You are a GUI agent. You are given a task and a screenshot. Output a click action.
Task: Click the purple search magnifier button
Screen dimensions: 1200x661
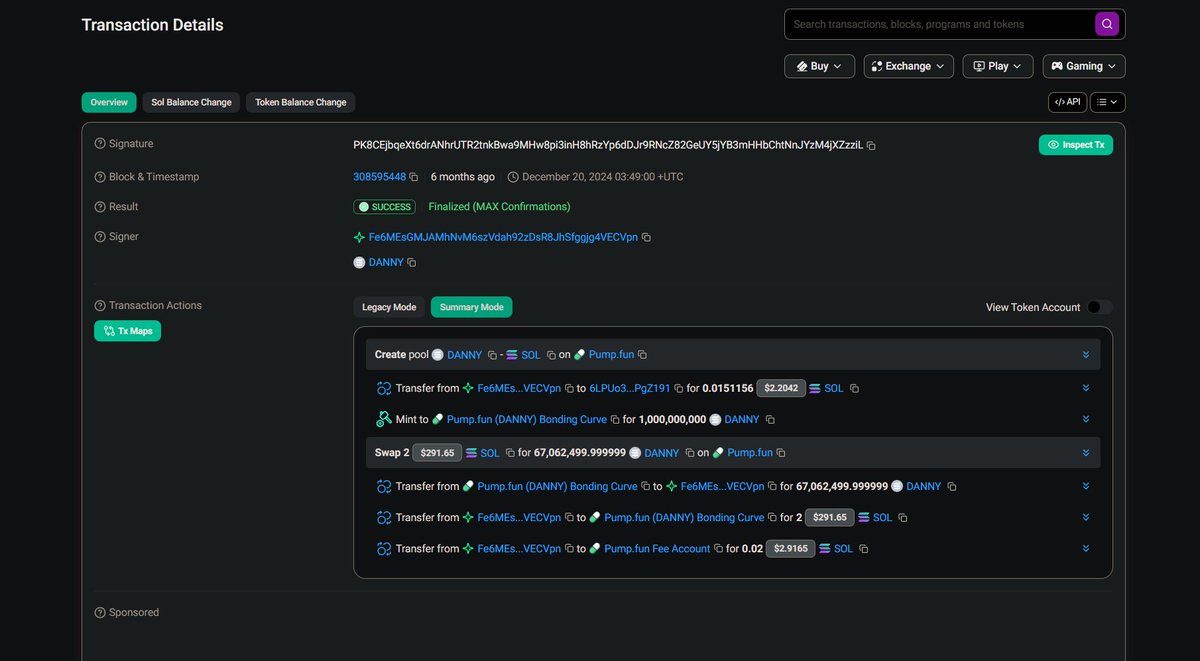tap(1107, 24)
